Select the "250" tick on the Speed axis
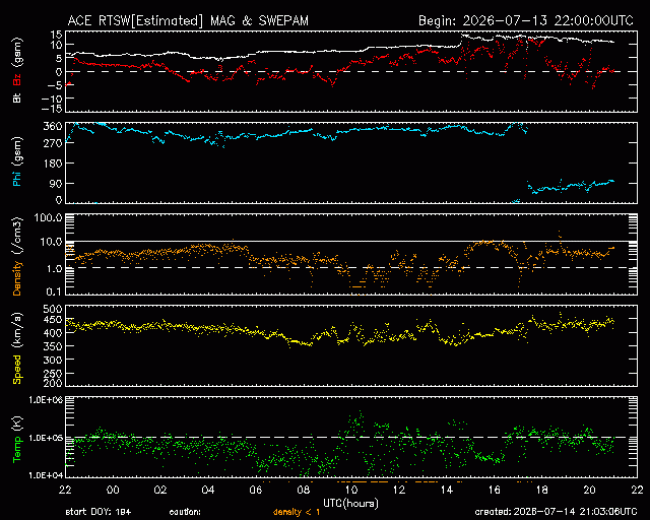The width and height of the screenshot is (650, 520). pyautogui.click(x=53, y=374)
